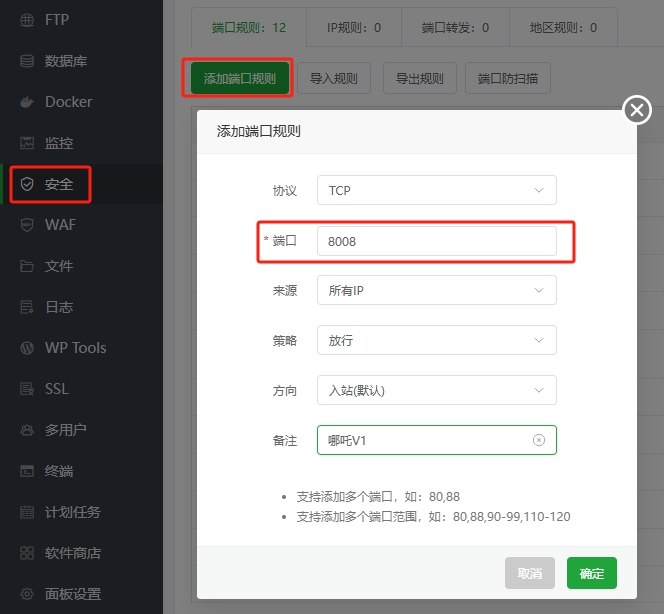Click the FTP globe icon in sidebar

[27, 20]
